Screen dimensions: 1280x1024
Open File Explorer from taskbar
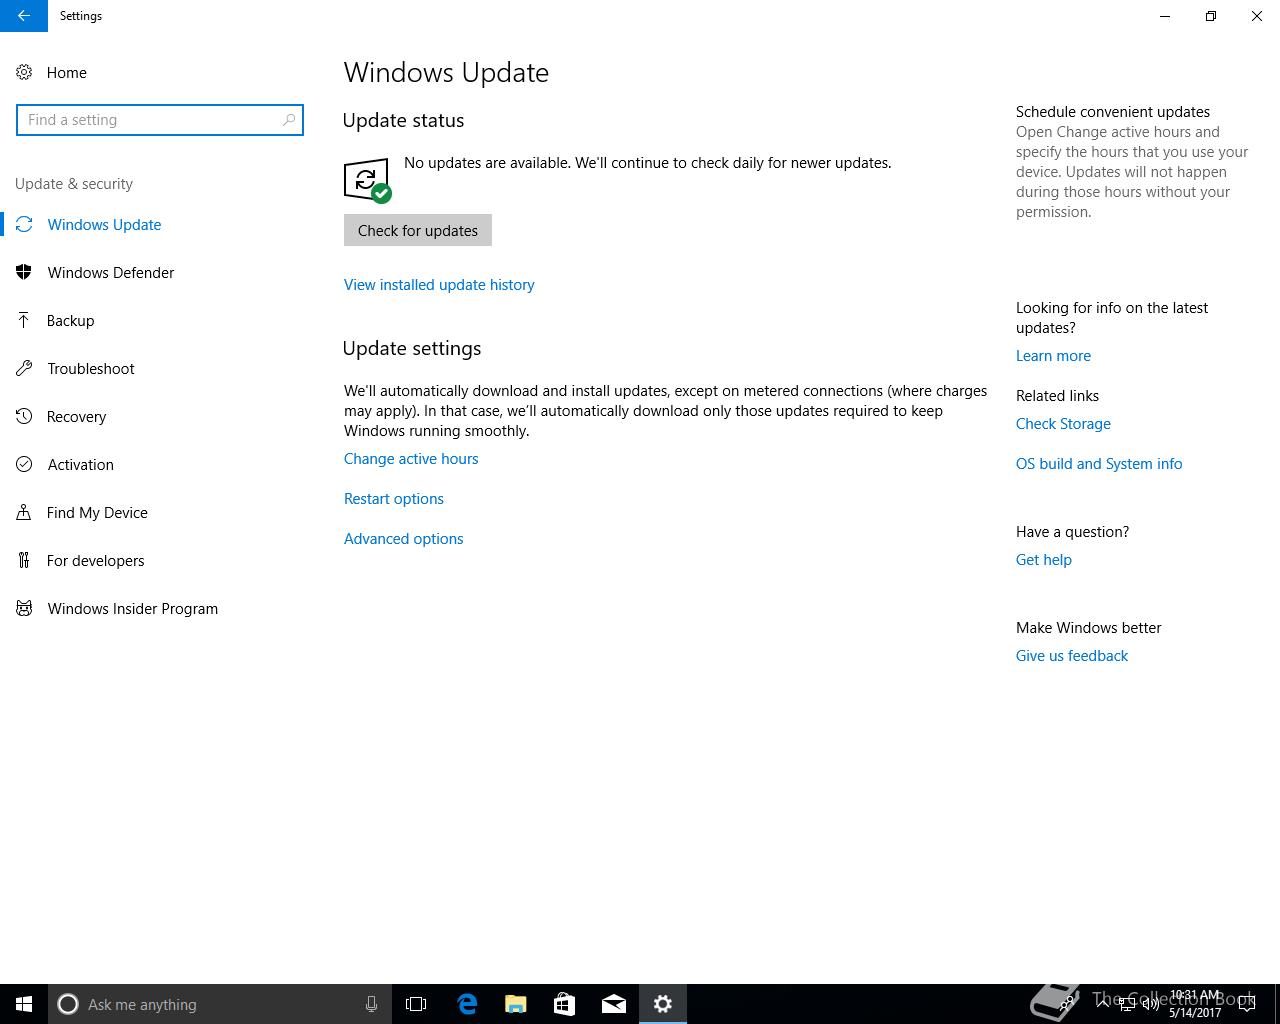click(x=516, y=1004)
